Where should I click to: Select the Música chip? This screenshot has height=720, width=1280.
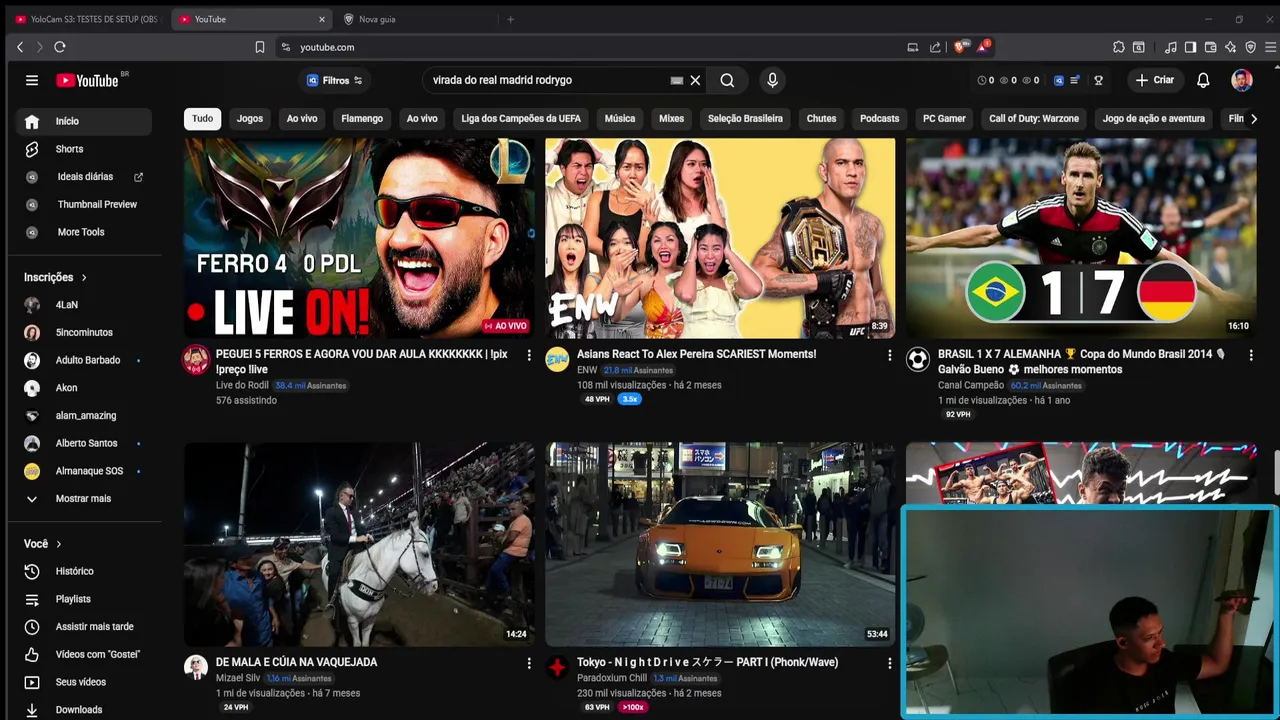click(620, 118)
